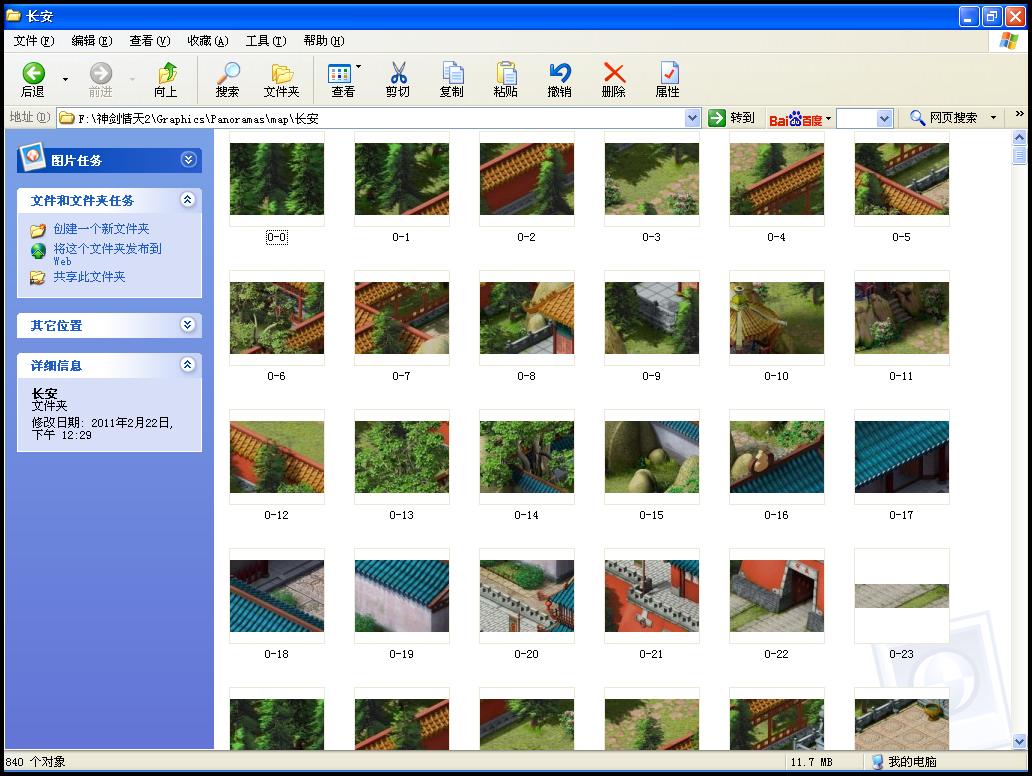Image resolution: width=1032 pixels, height=776 pixels.
Task: Open the 收藏(A) menu
Action: 208,41
